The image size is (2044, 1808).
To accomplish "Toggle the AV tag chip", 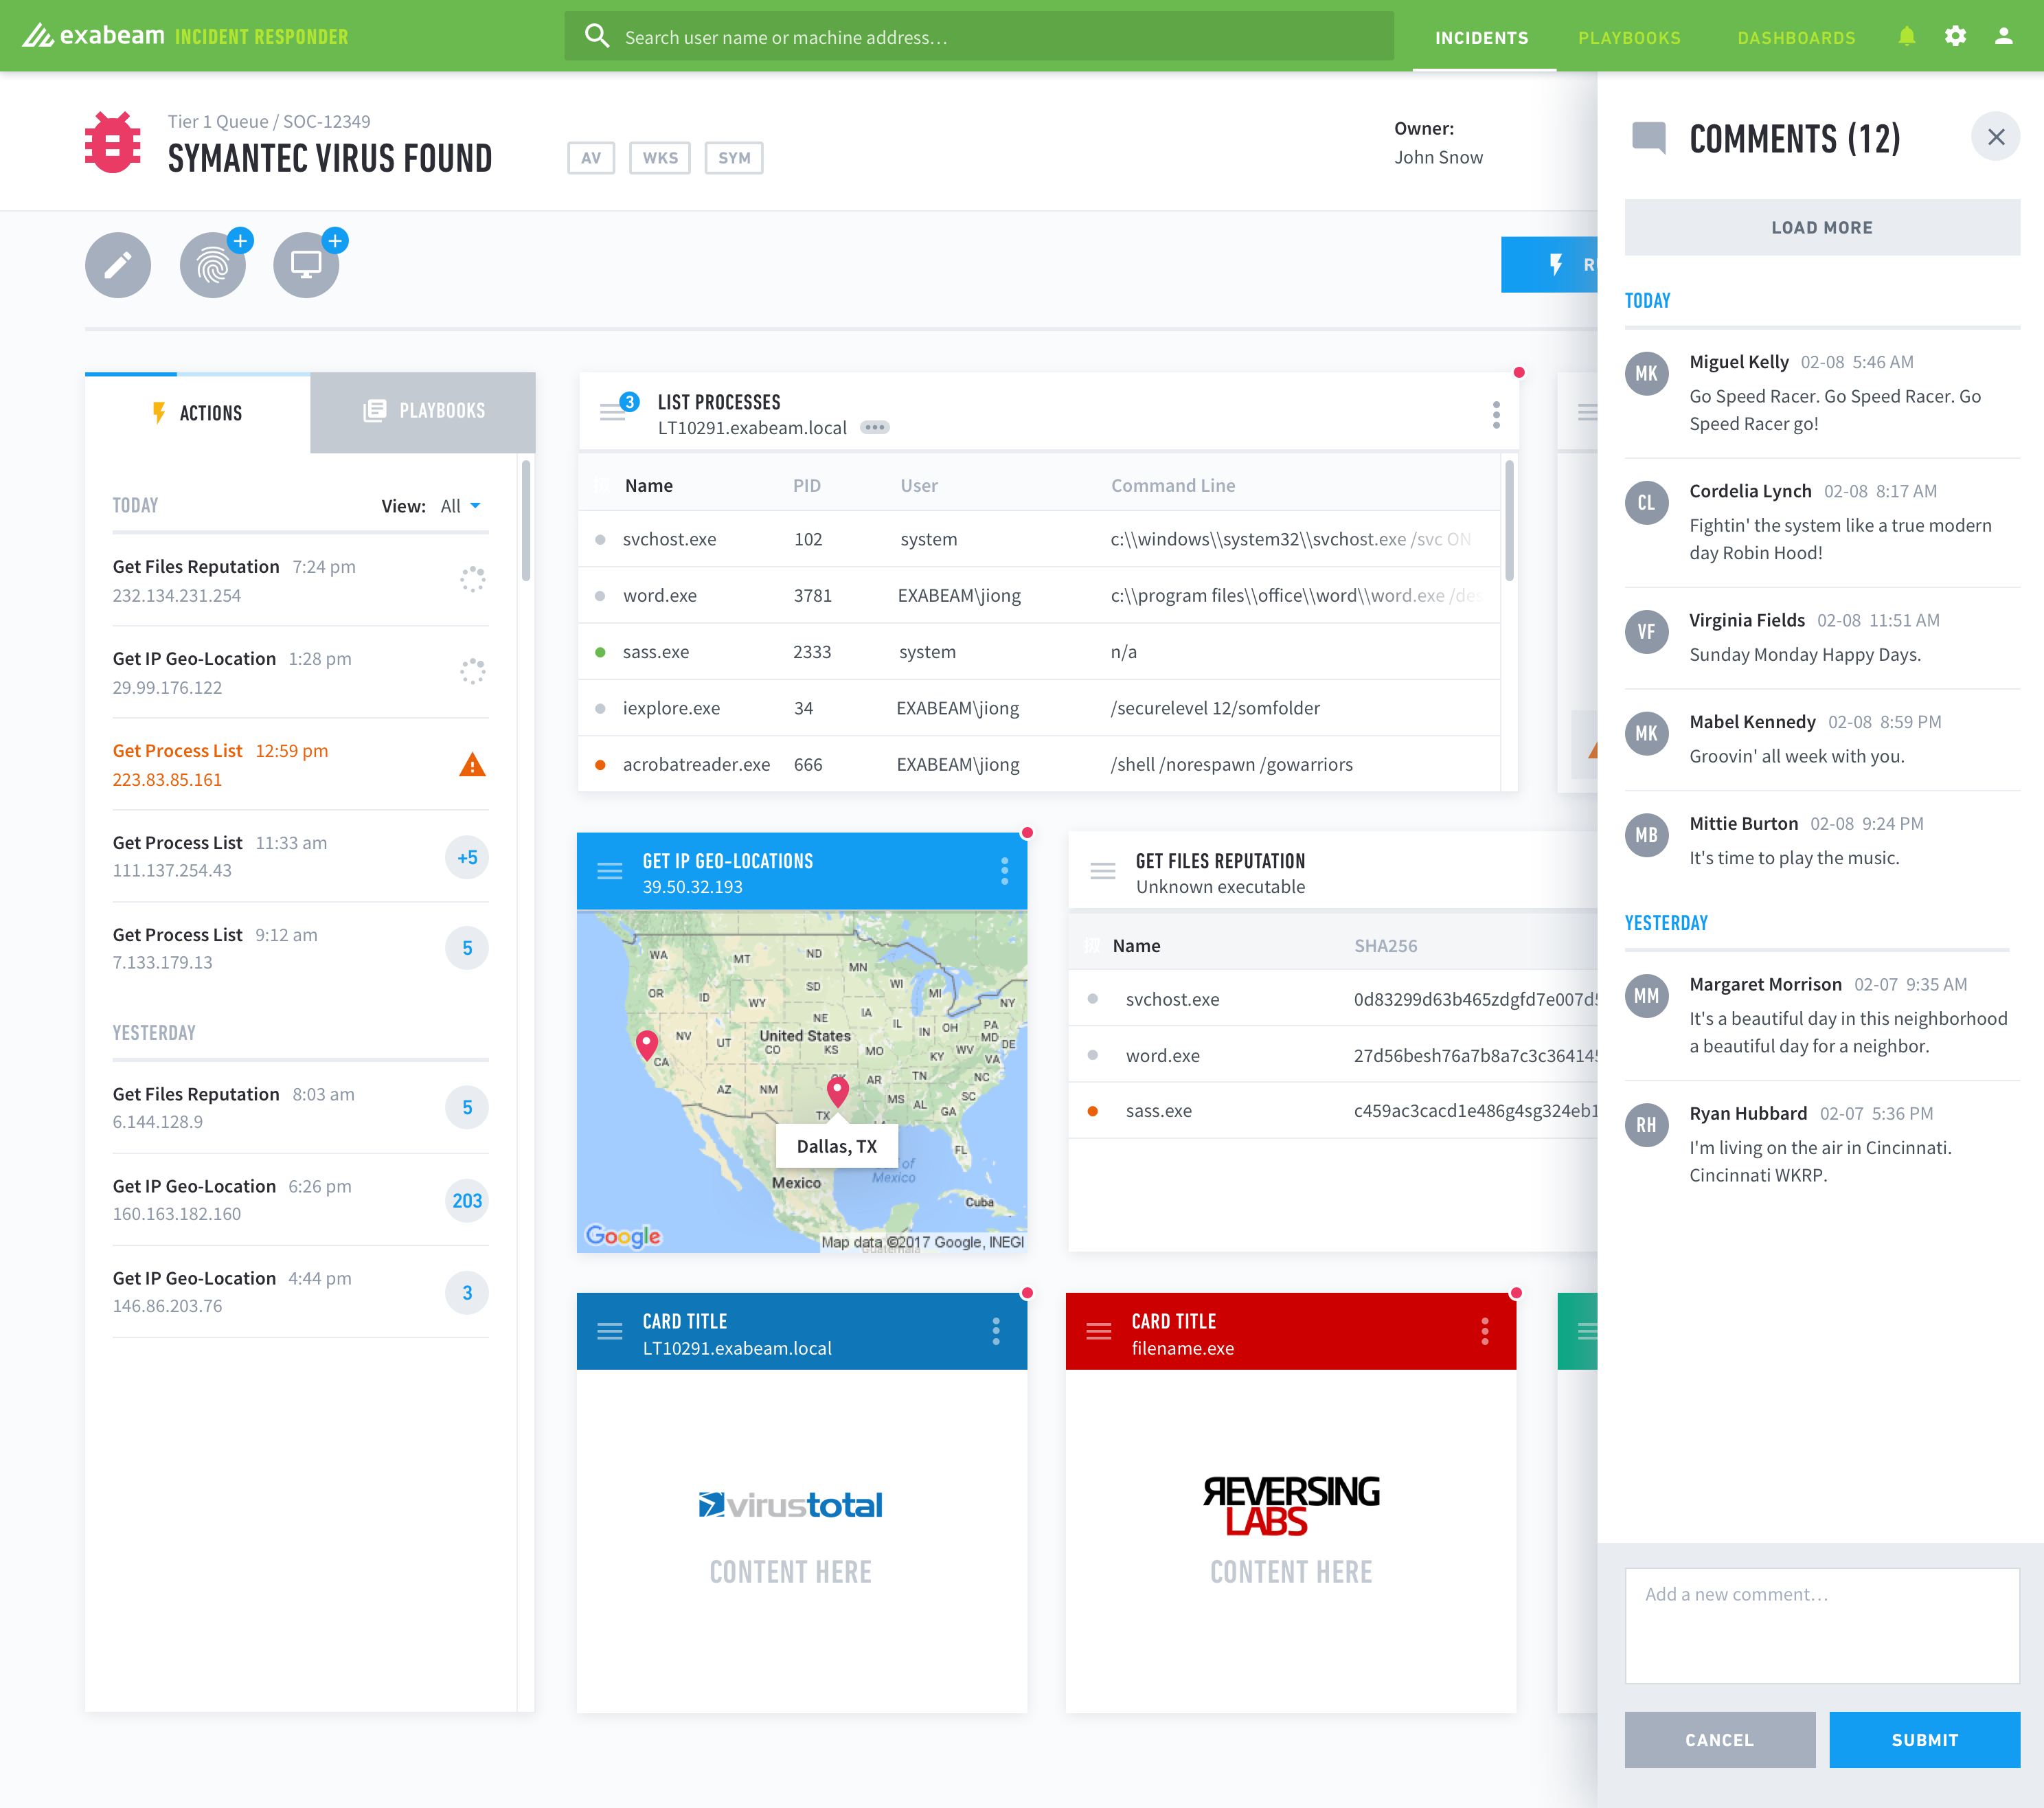I will tap(591, 158).
